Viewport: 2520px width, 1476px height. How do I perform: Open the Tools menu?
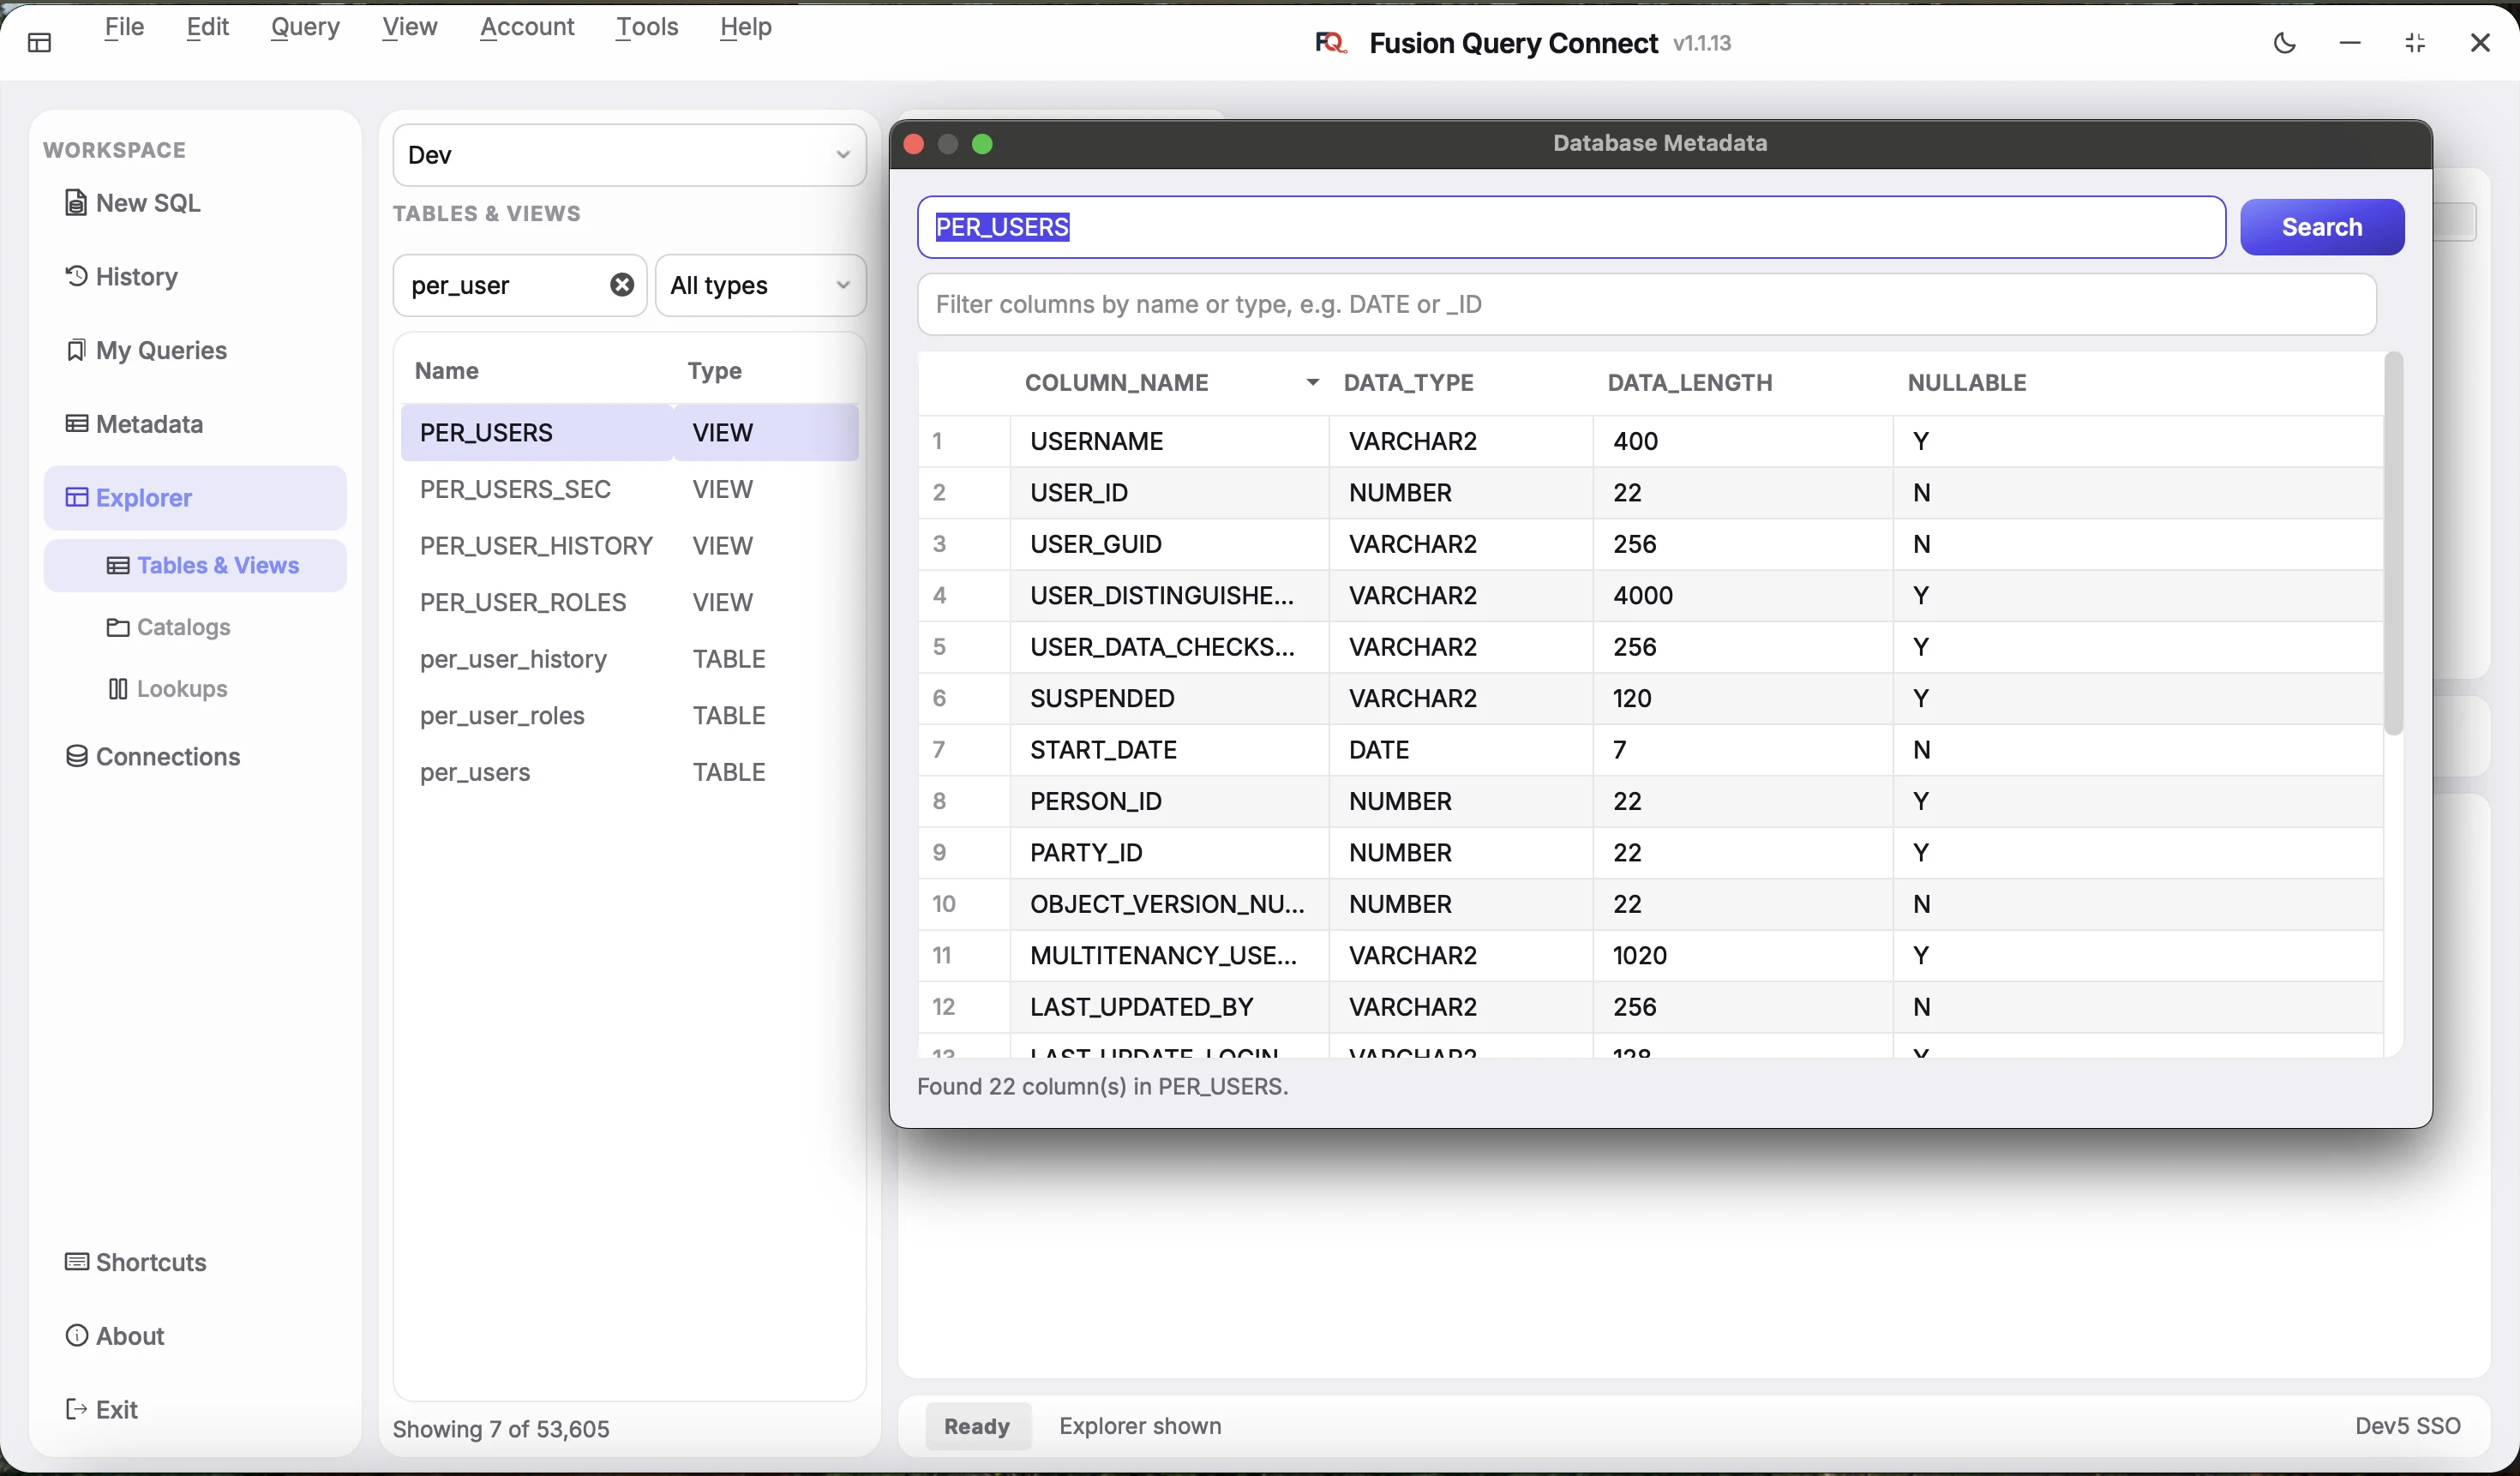tap(647, 27)
